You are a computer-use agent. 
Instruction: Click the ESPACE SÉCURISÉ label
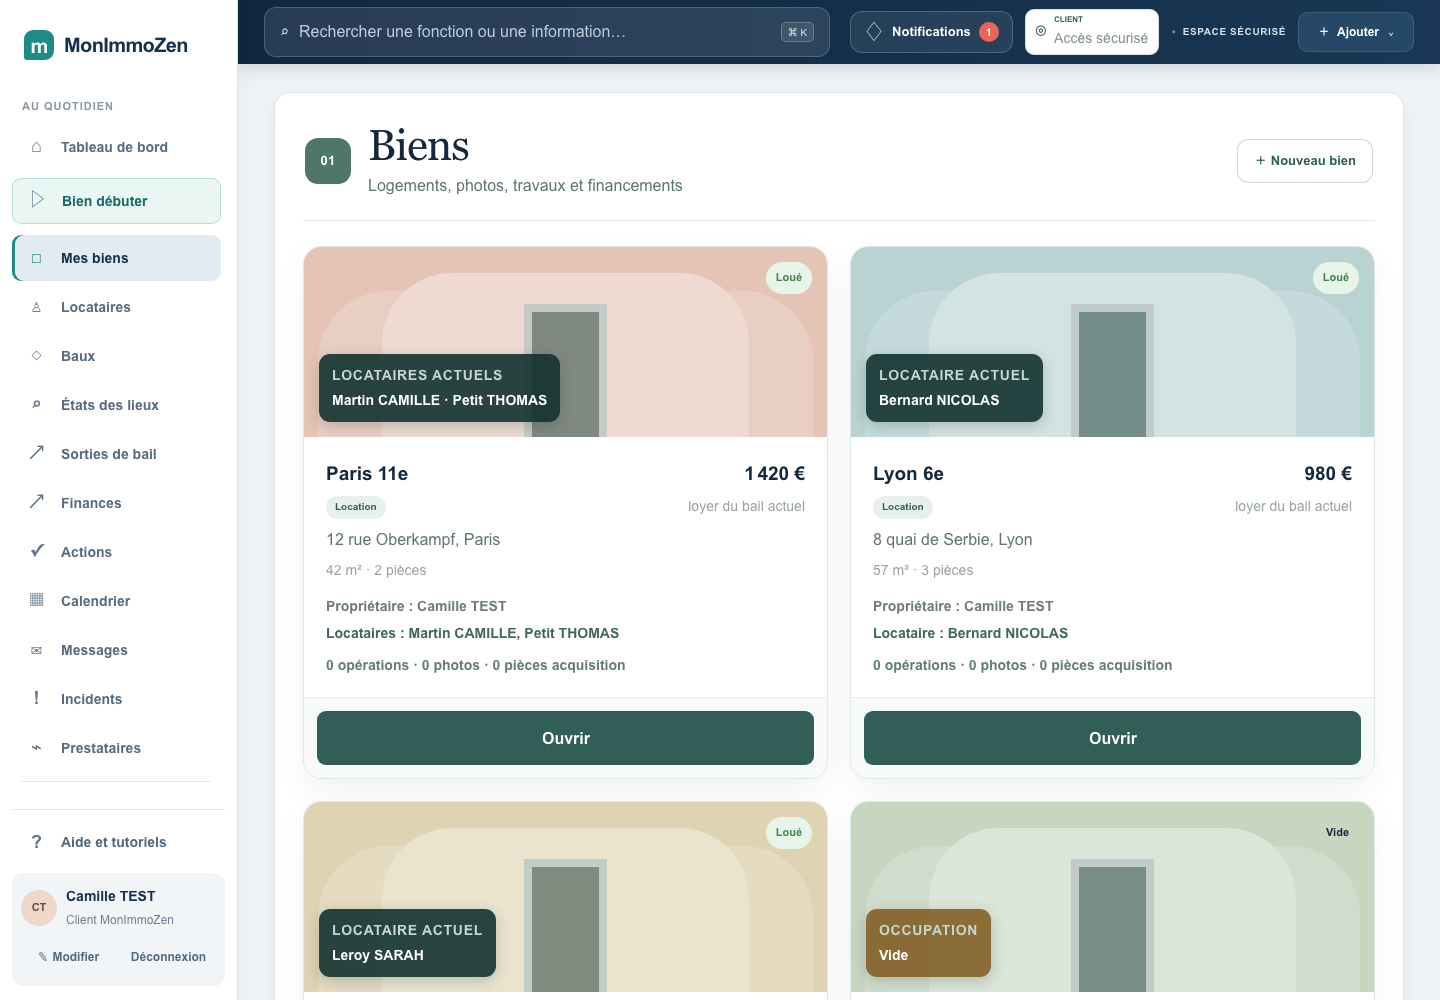click(1234, 32)
